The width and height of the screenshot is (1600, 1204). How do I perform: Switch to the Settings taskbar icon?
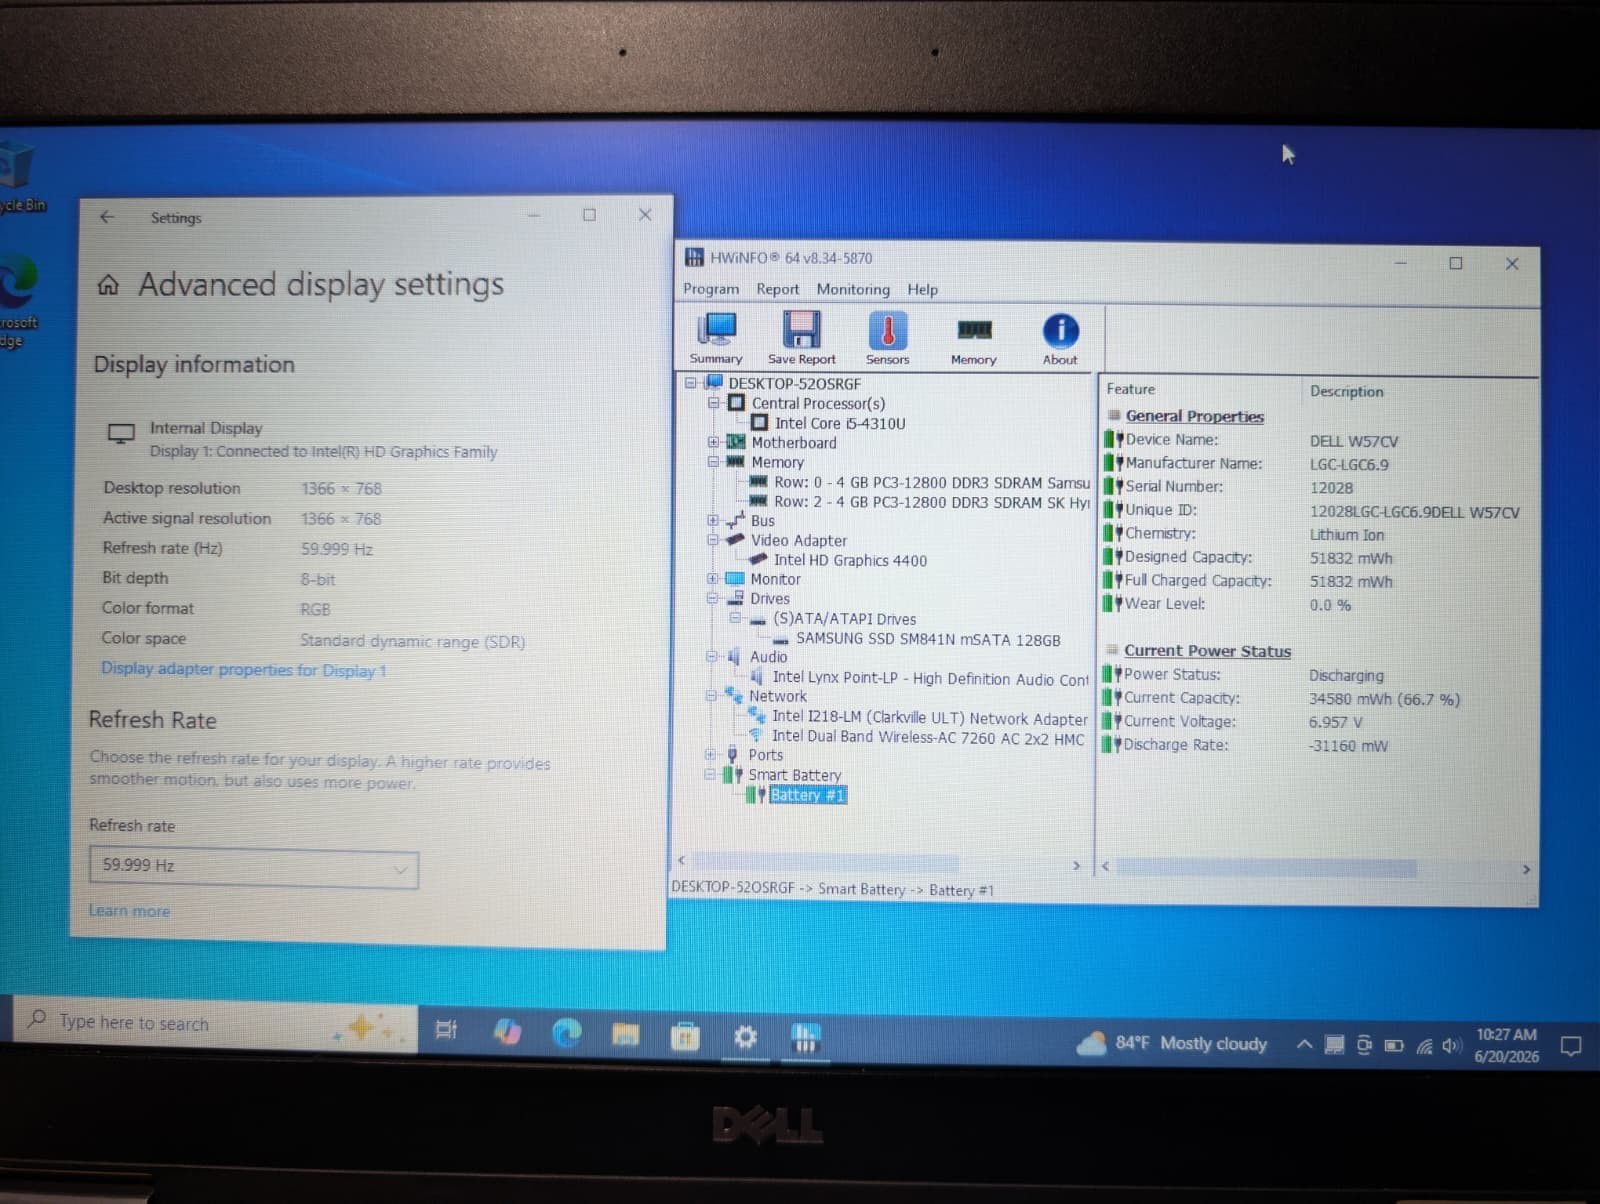(x=745, y=1037)
